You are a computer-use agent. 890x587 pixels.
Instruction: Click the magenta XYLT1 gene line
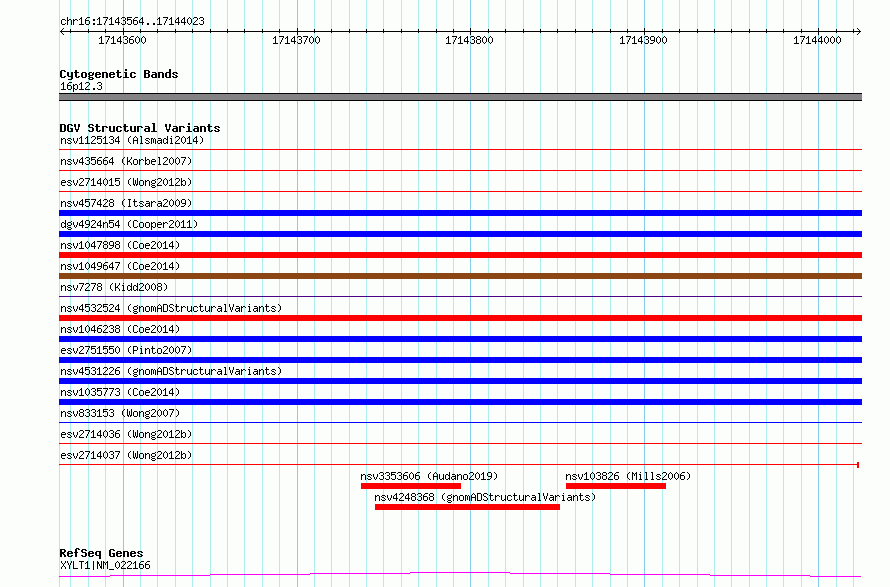click(x=460, y=574)
